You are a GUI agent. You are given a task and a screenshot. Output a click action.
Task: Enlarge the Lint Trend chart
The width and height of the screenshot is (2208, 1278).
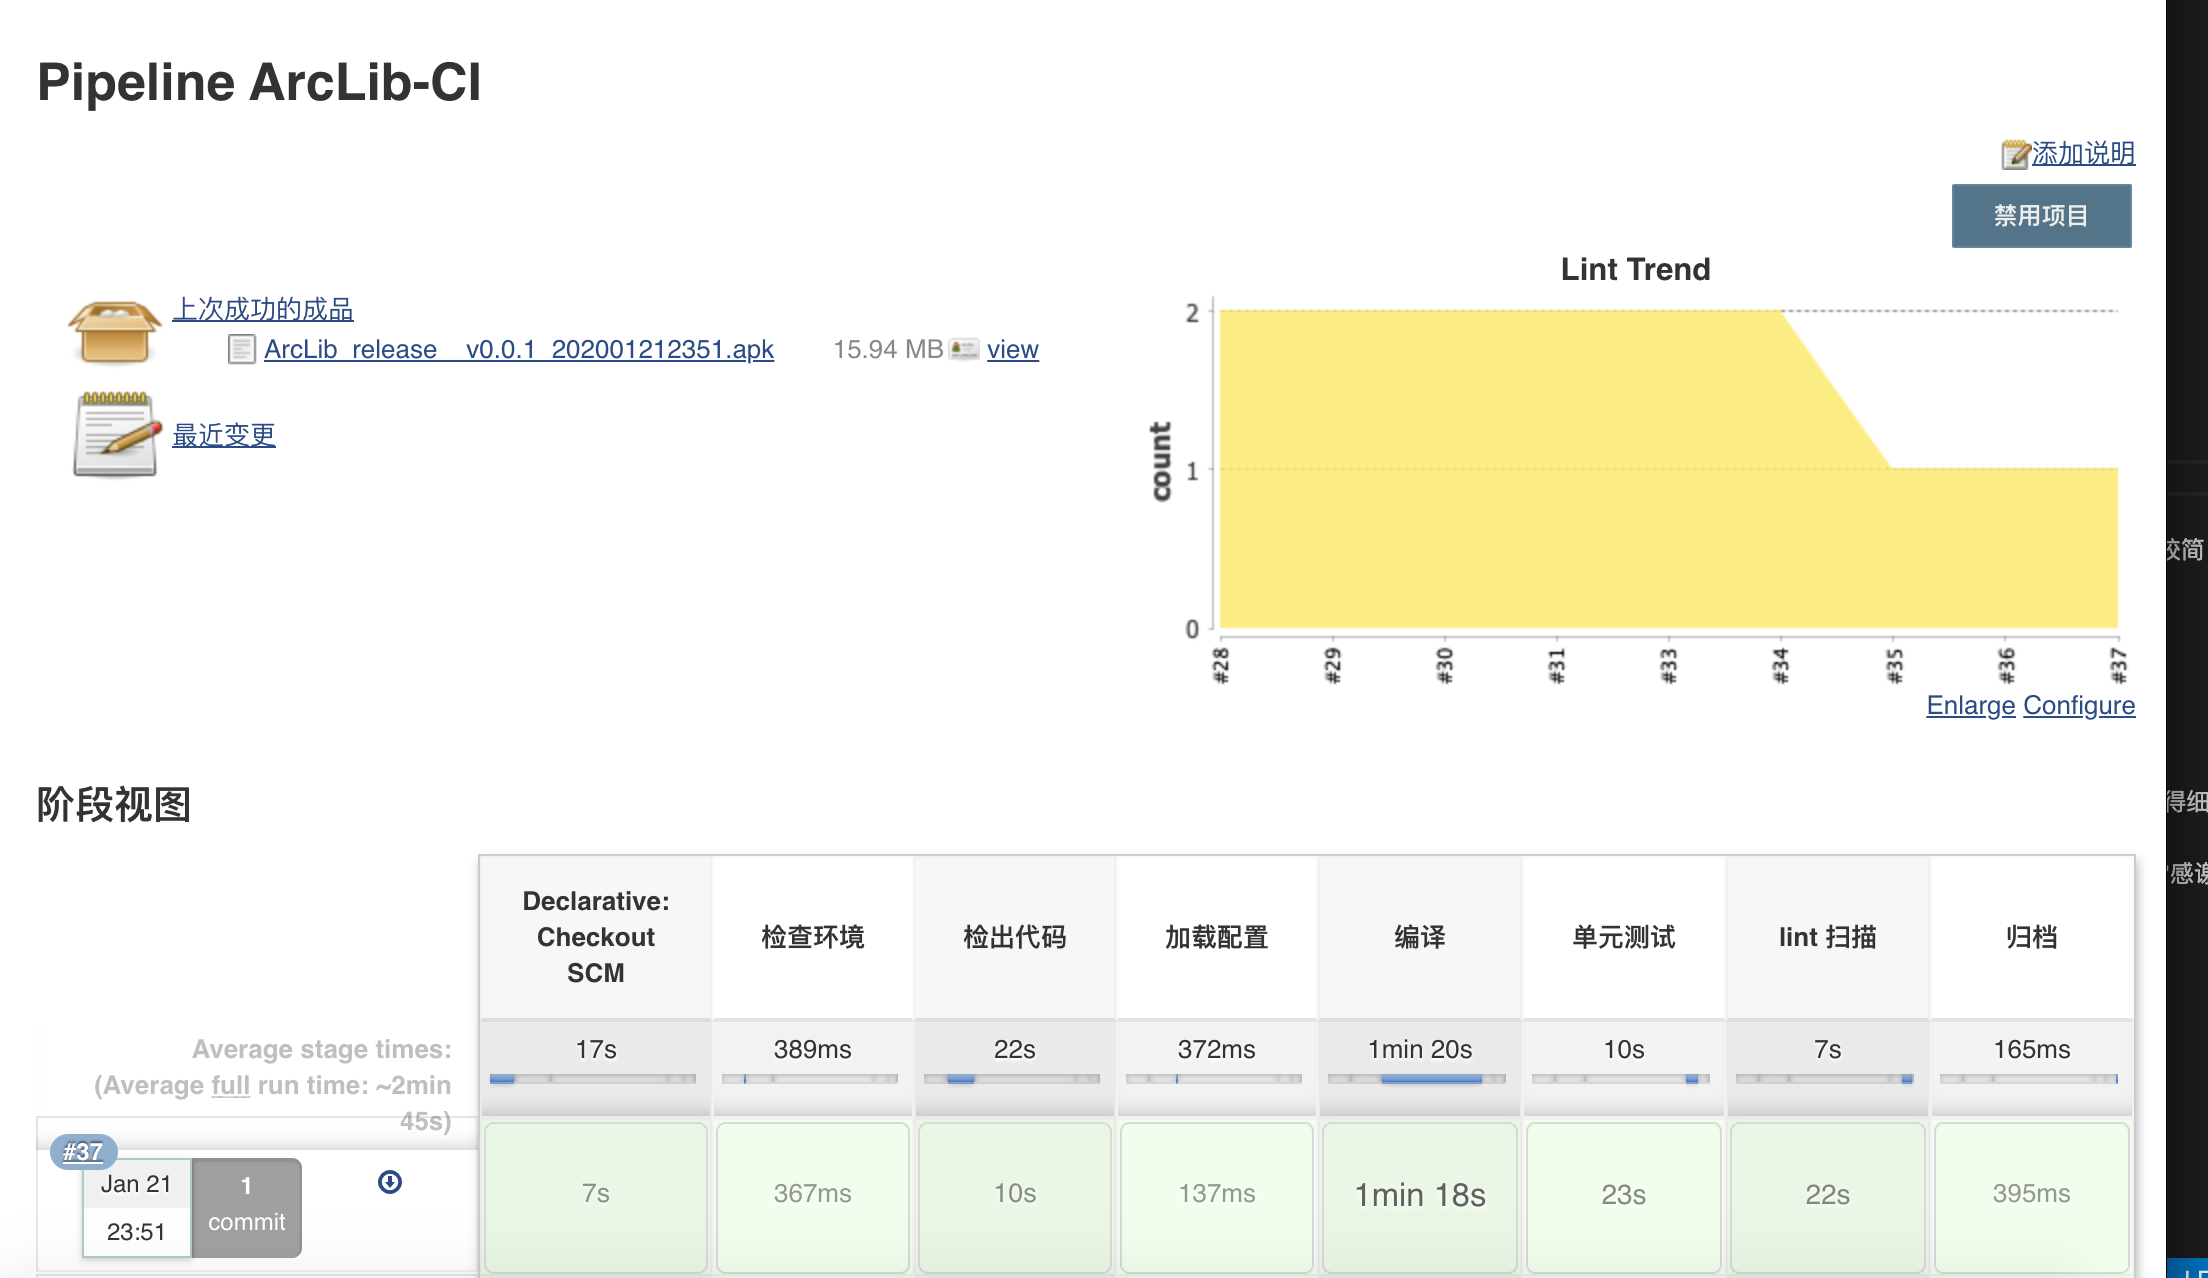(1970, 705)
